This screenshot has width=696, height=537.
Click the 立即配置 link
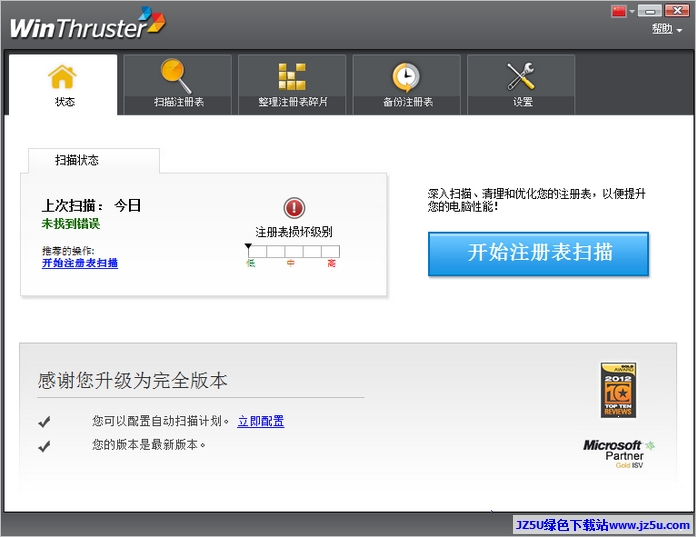[x=261, y=421]
